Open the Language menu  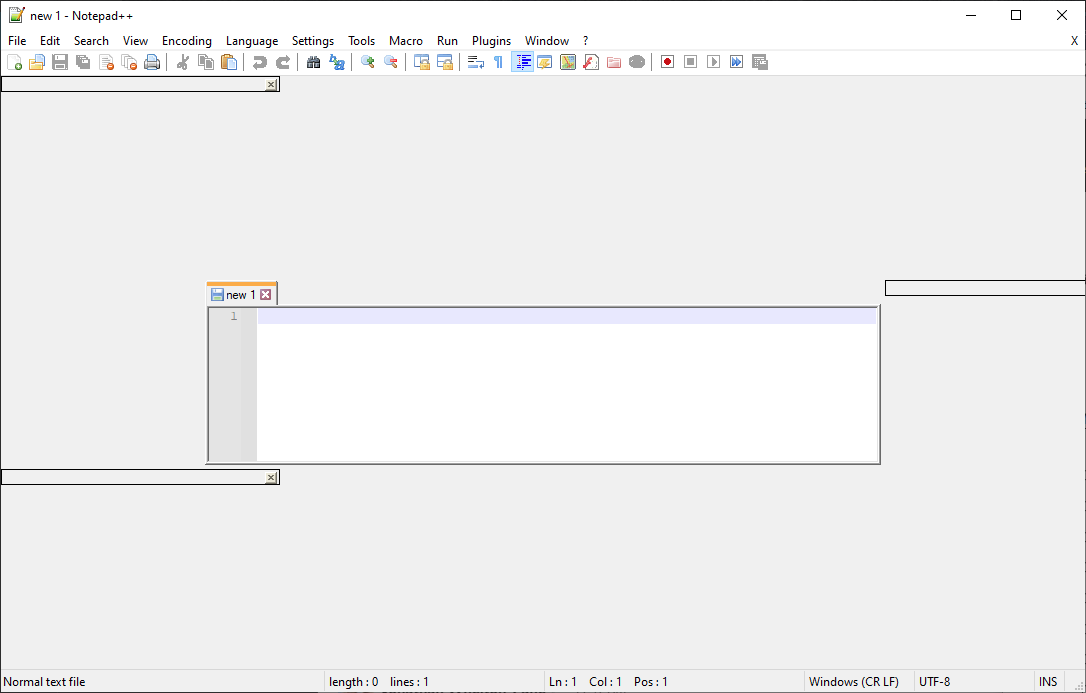[252, 41]
